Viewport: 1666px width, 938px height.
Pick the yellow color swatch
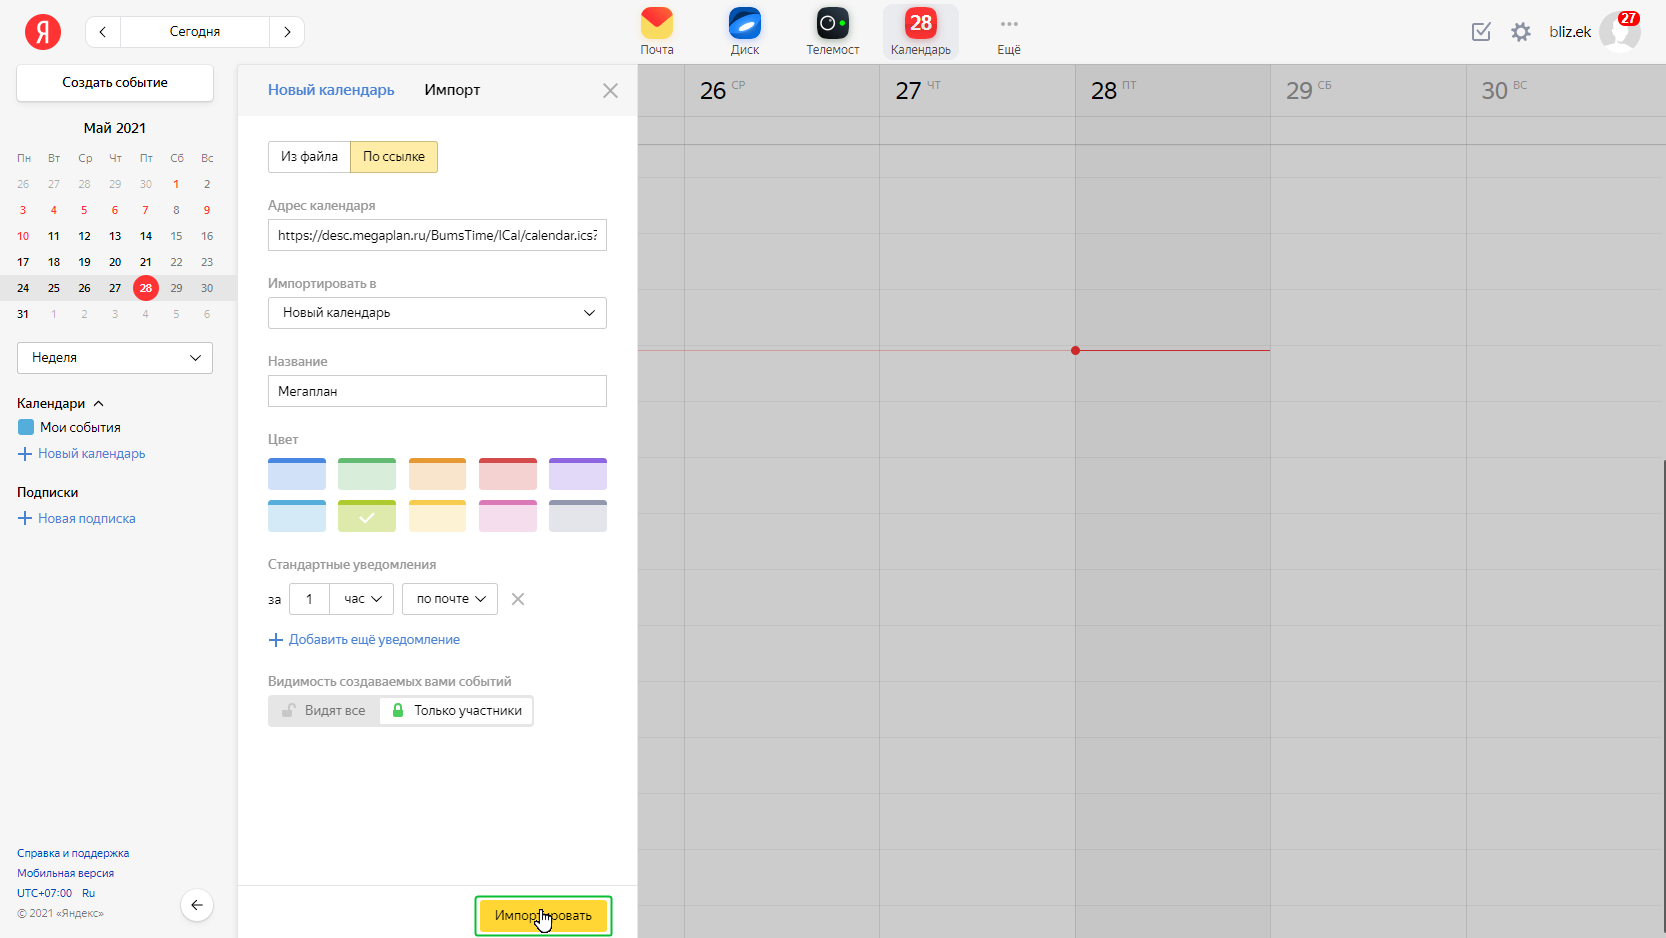[x=437, y=516]
